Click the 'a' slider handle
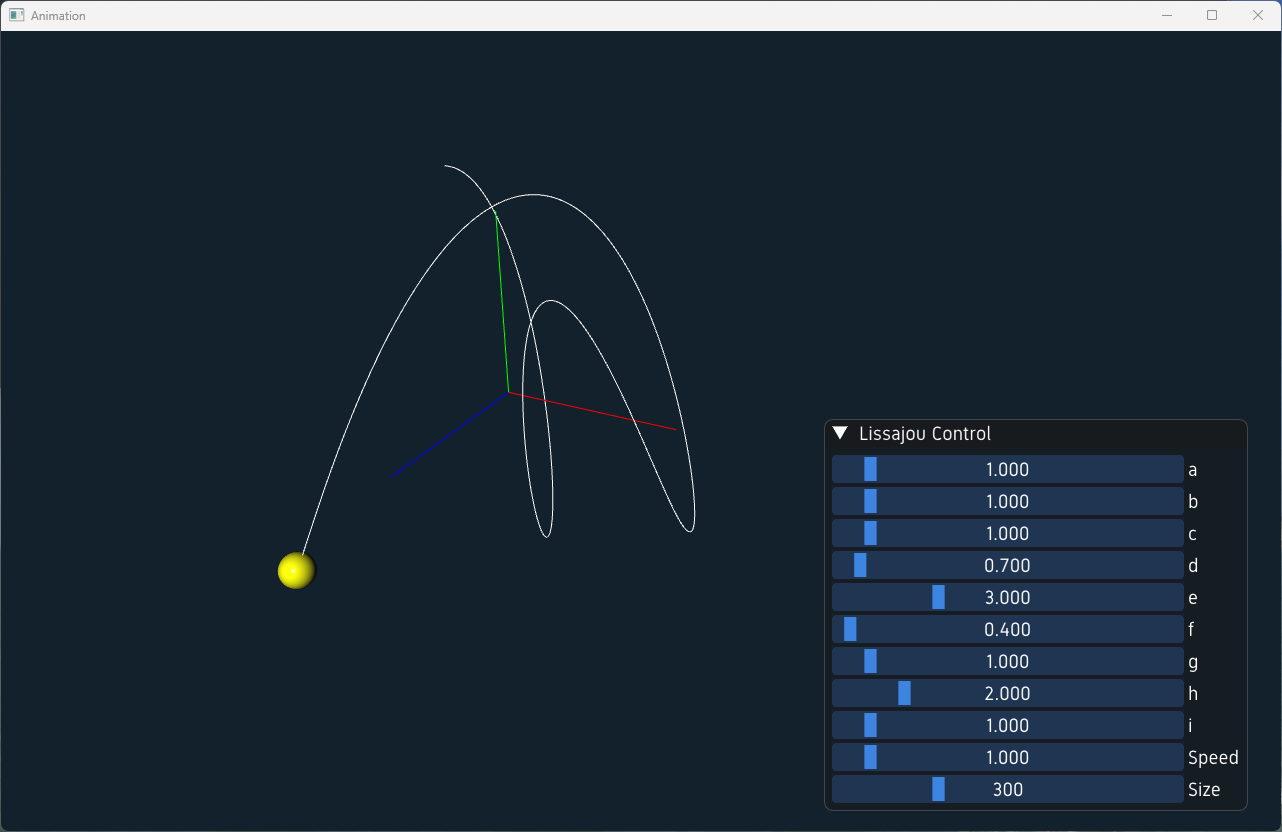The height and width of the screenshot is (832, 1282). pyautogui.click(x=870, y=469)
